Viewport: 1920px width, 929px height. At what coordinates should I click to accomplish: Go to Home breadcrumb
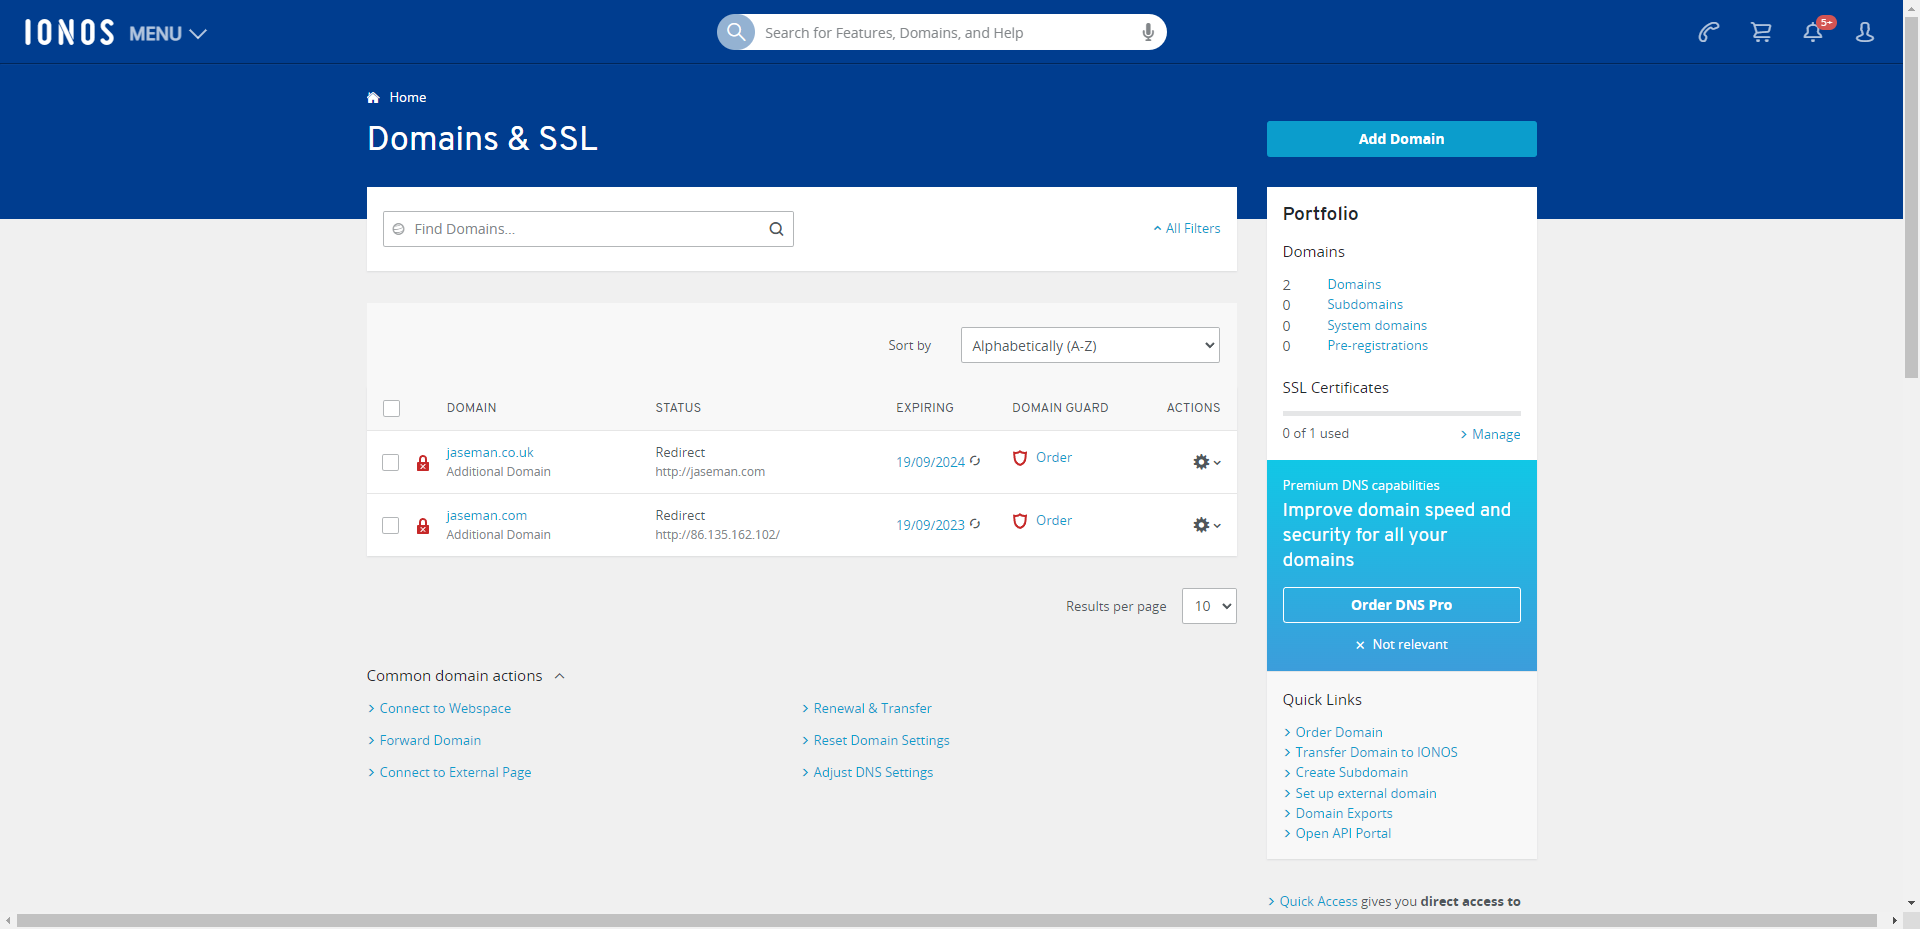pyautogui.click(x=407, y=97)
